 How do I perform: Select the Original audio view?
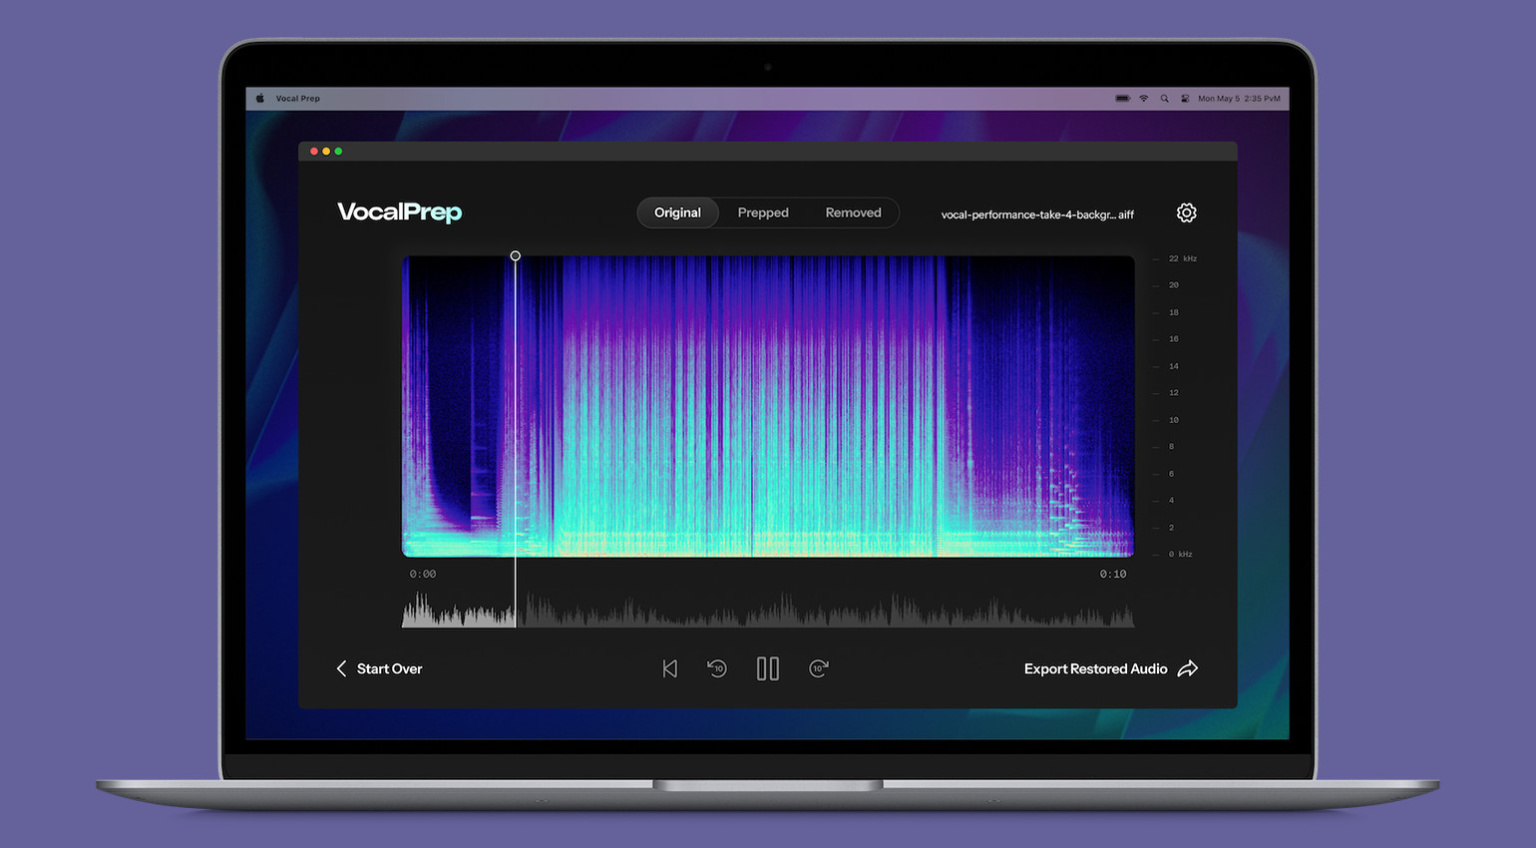(x=677, y=212)
